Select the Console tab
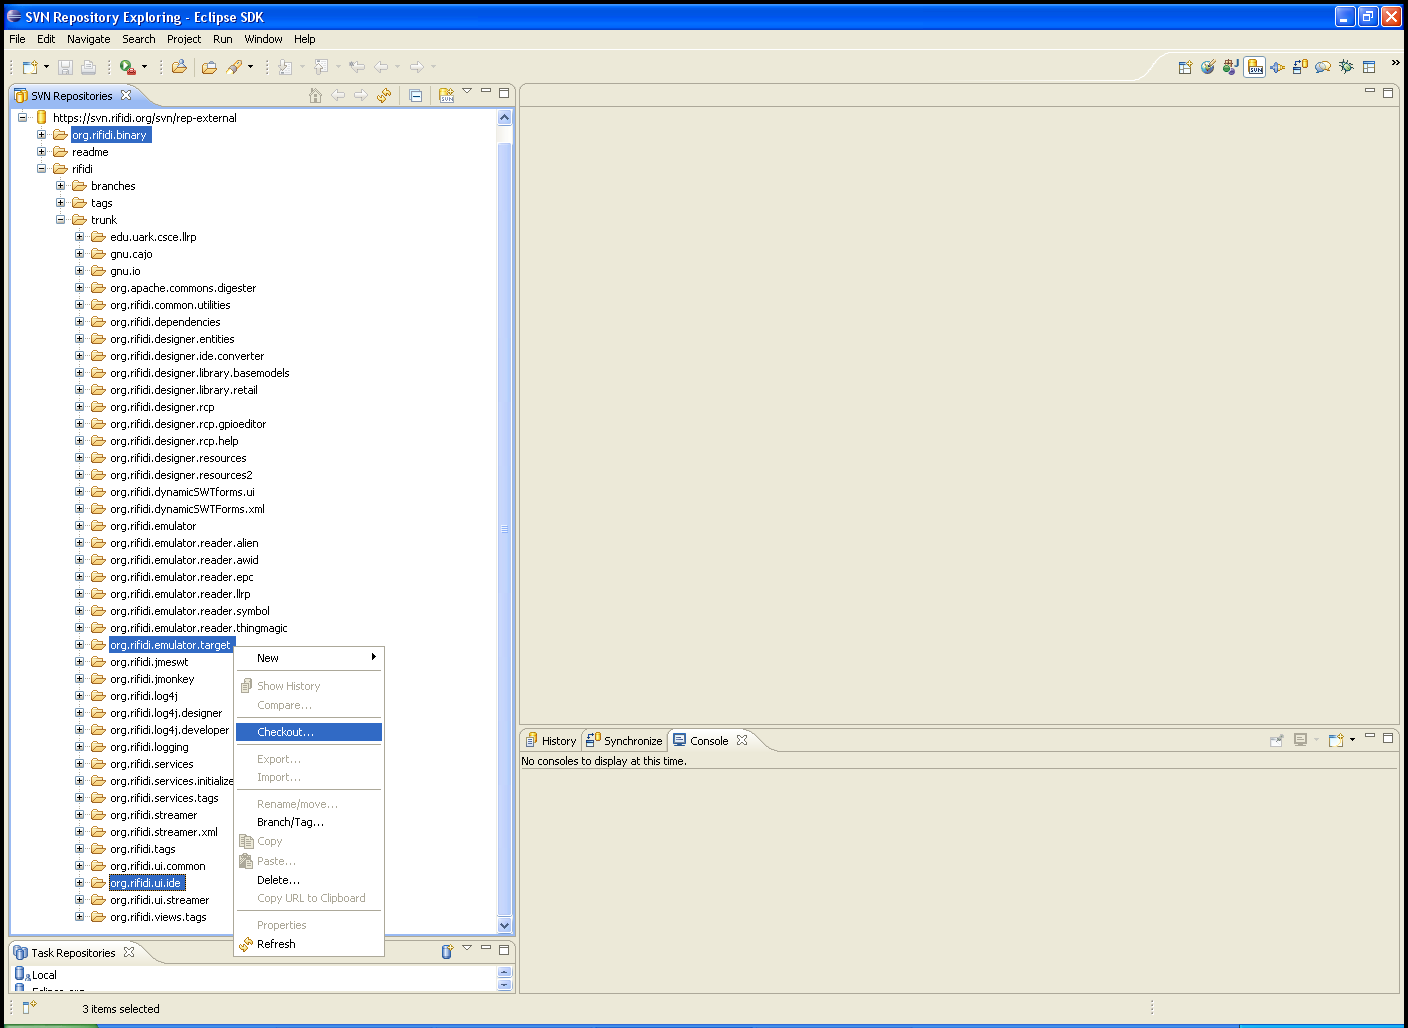This screenshot has height=1028, width=1408. (x=709, y=741)
